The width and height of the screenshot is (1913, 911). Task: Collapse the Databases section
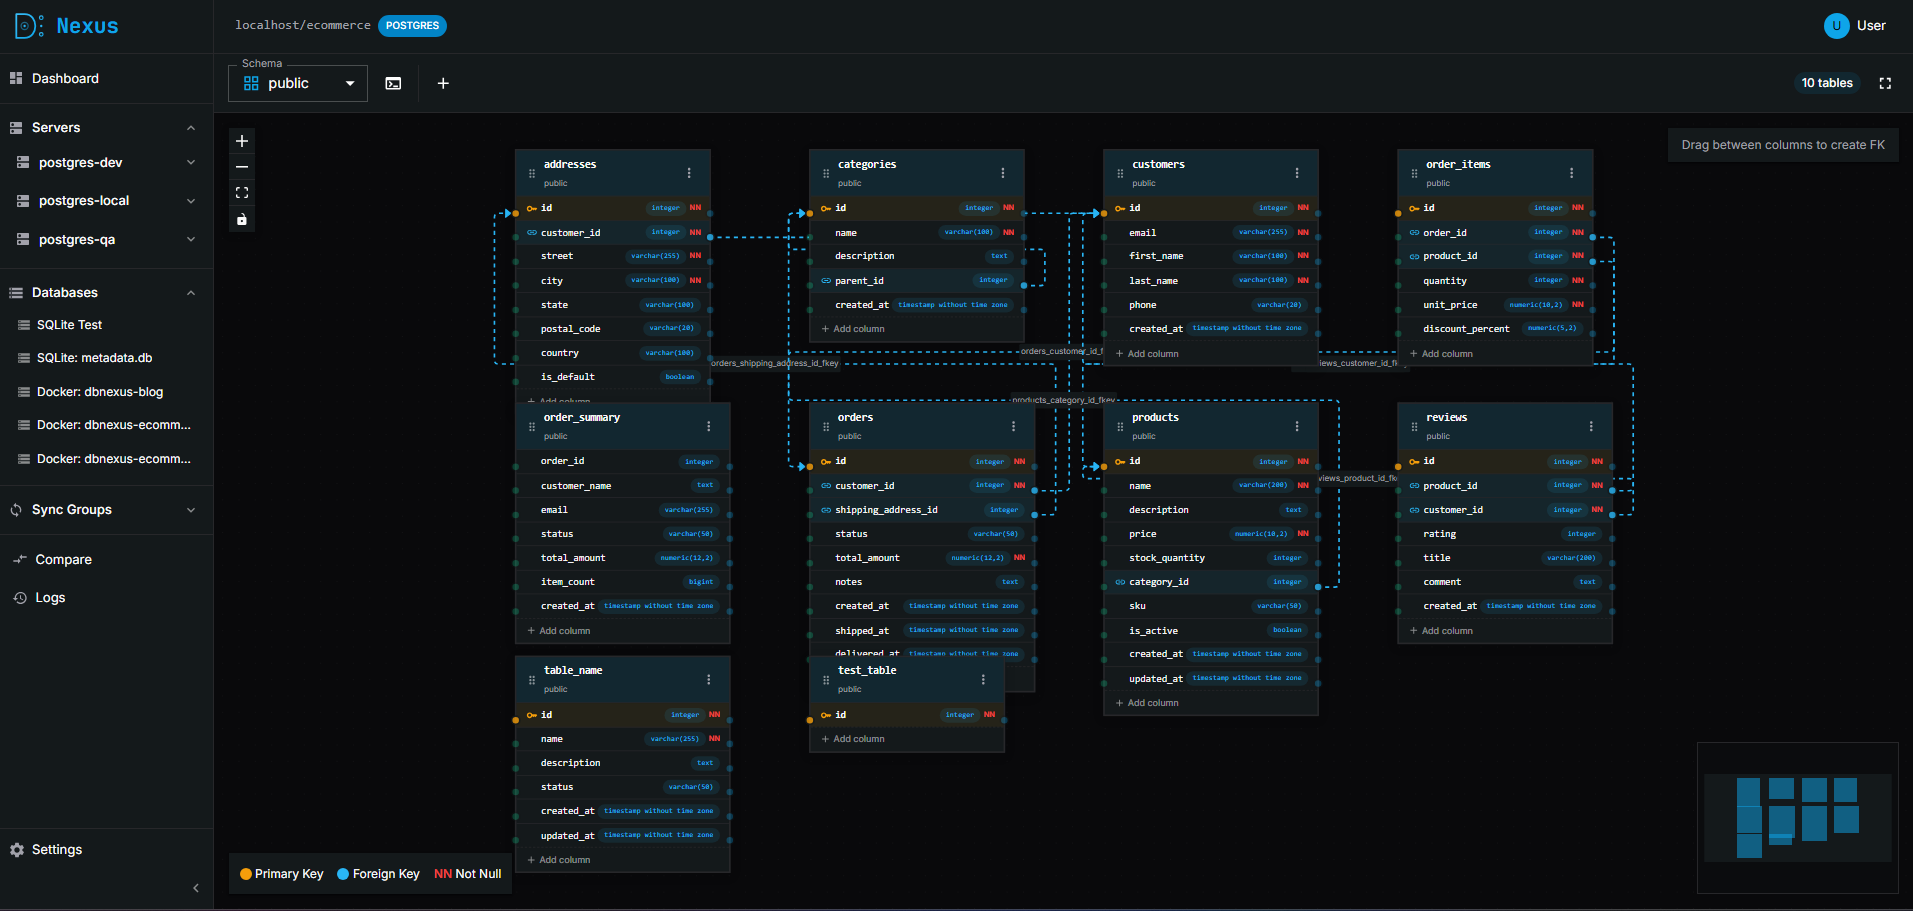click(x=191, y=293)
